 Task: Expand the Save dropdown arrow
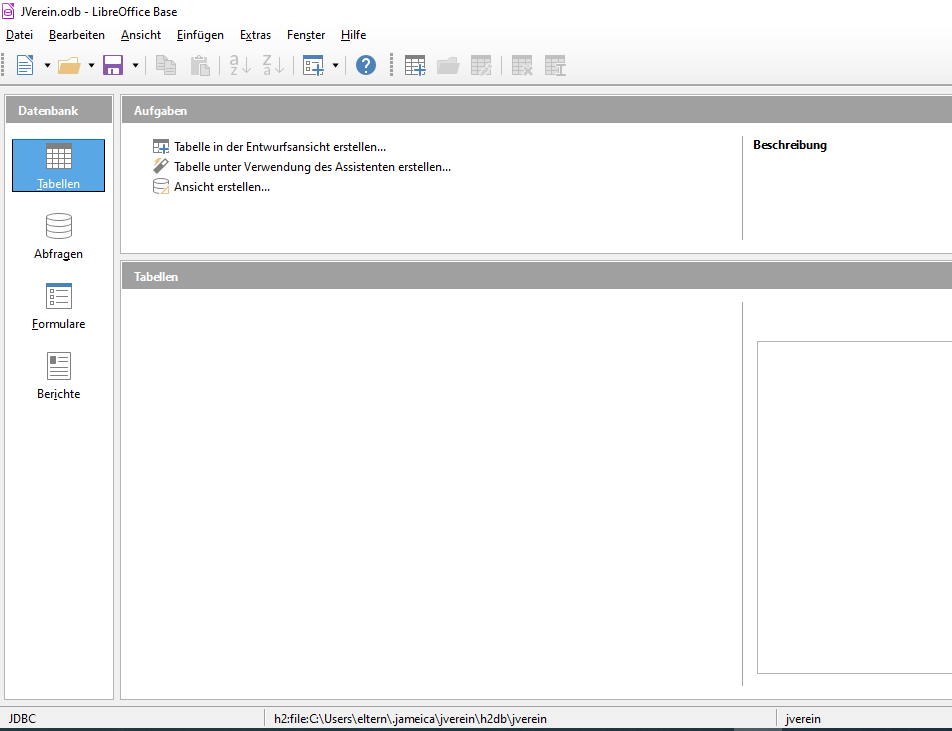pos(135,66)
